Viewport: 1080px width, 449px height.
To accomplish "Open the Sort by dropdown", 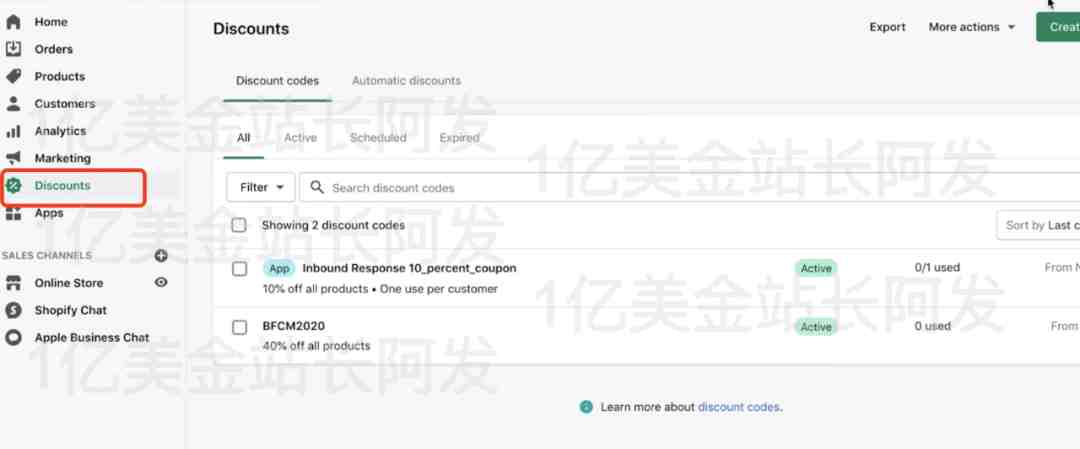I will tap(1038, 225).
